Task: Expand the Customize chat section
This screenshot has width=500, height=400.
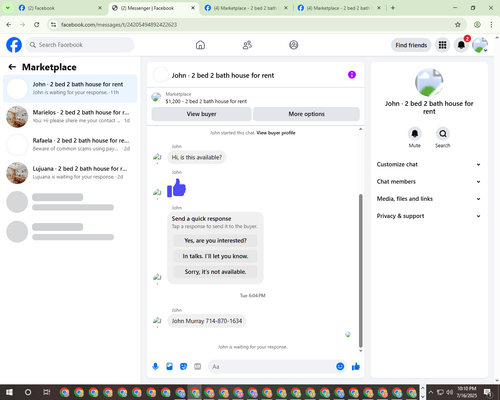Action: point(429,164)
